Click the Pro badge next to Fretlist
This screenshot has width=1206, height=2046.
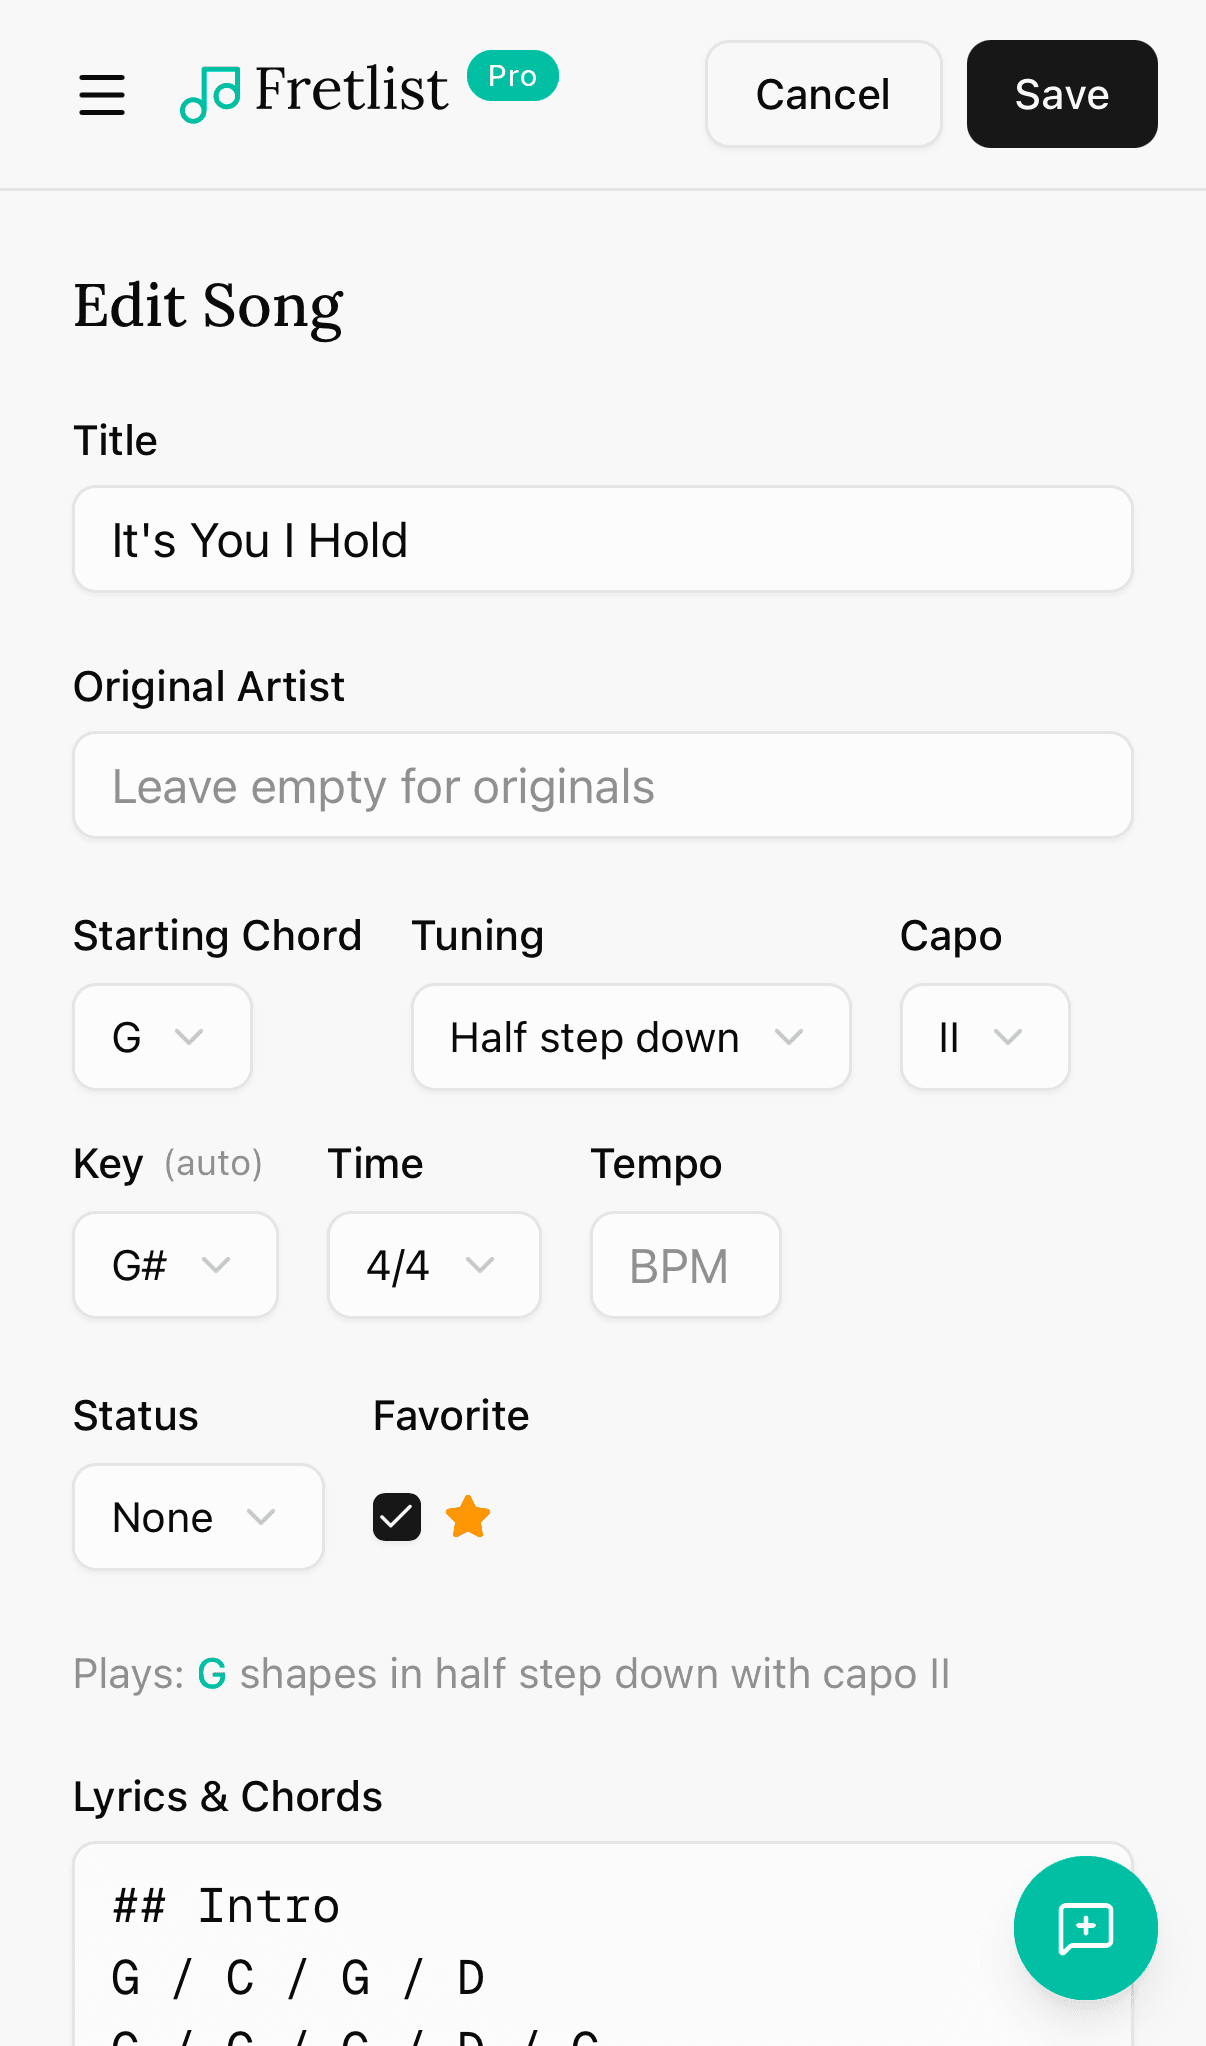pyautogui.click(x=512, y=75)
